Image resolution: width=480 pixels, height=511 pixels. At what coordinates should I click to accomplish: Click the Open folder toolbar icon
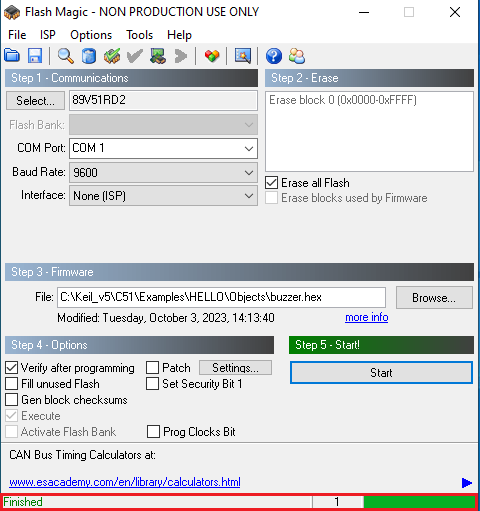click(x=12, y=56)
